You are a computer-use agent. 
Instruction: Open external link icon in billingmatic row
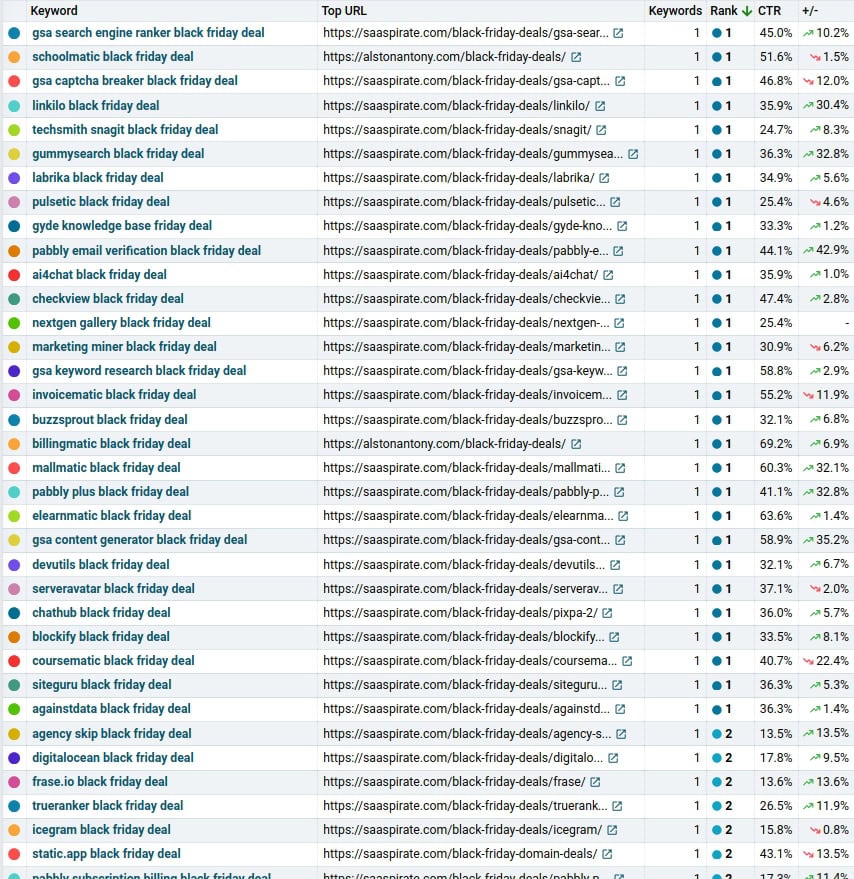(x=576, y=444)
